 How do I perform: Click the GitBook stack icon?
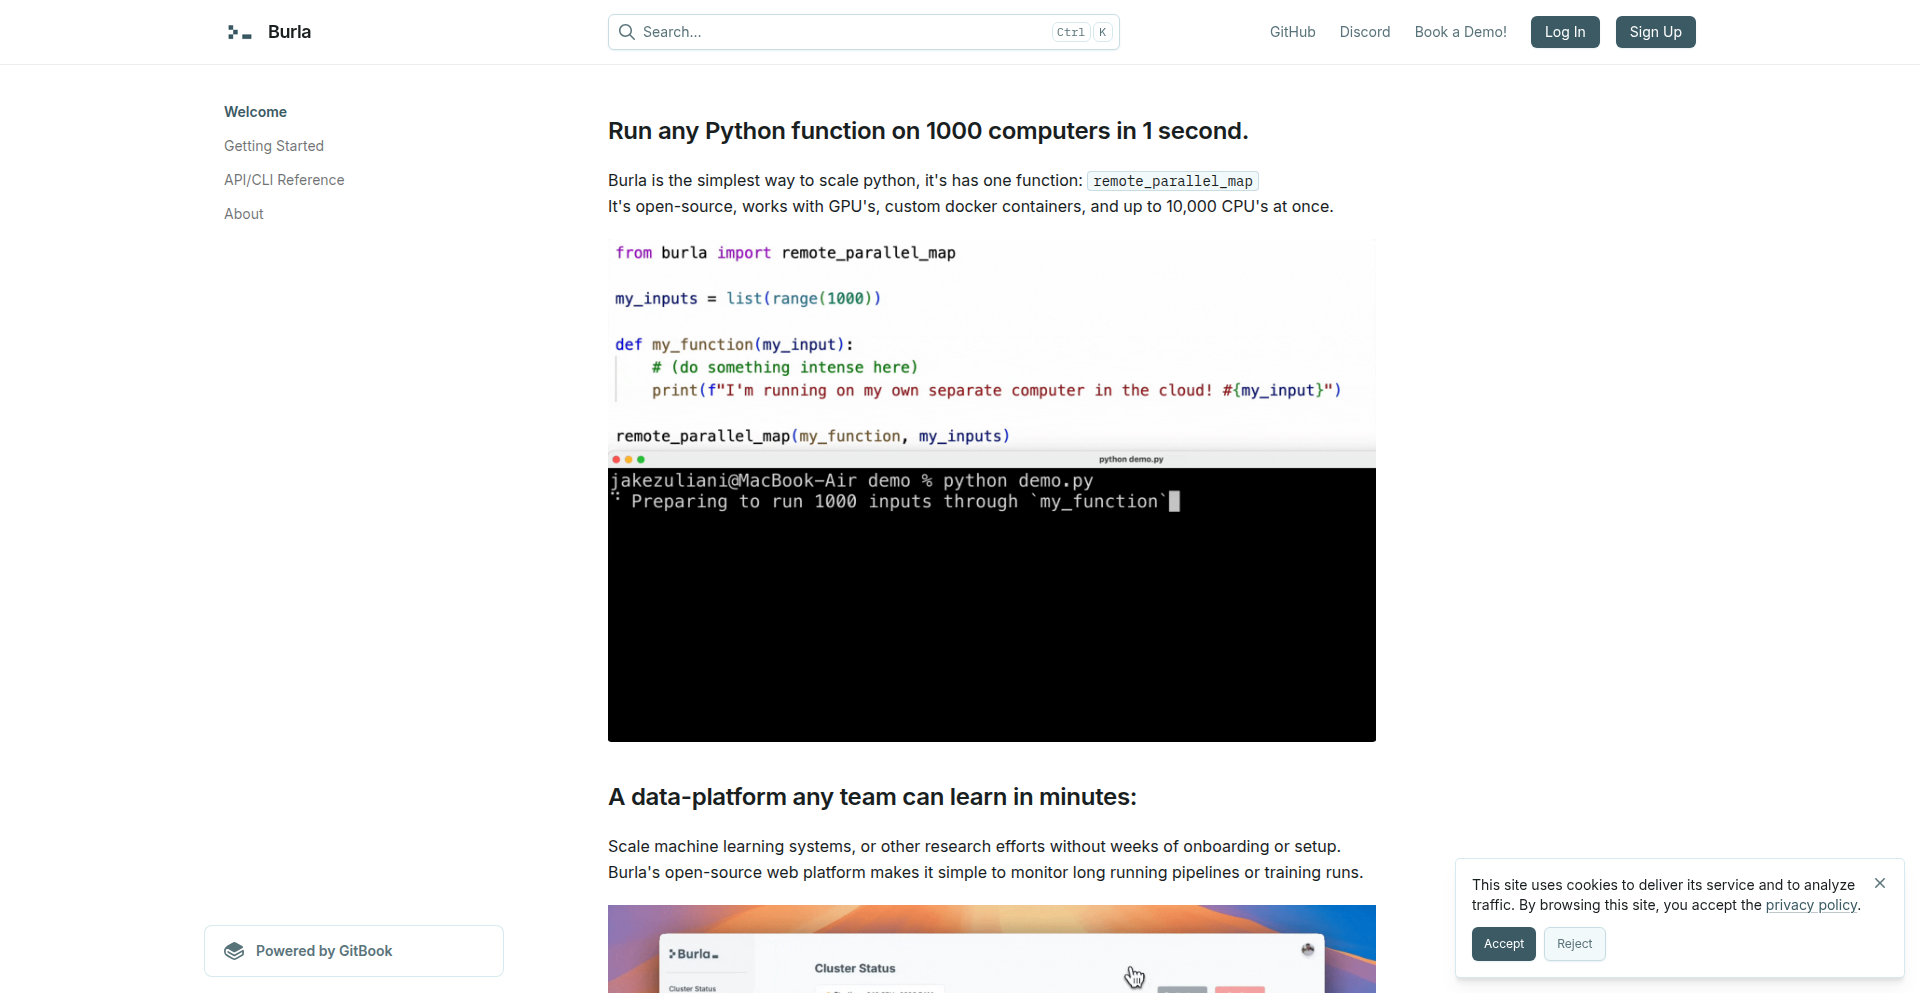[x=233, y=950]
